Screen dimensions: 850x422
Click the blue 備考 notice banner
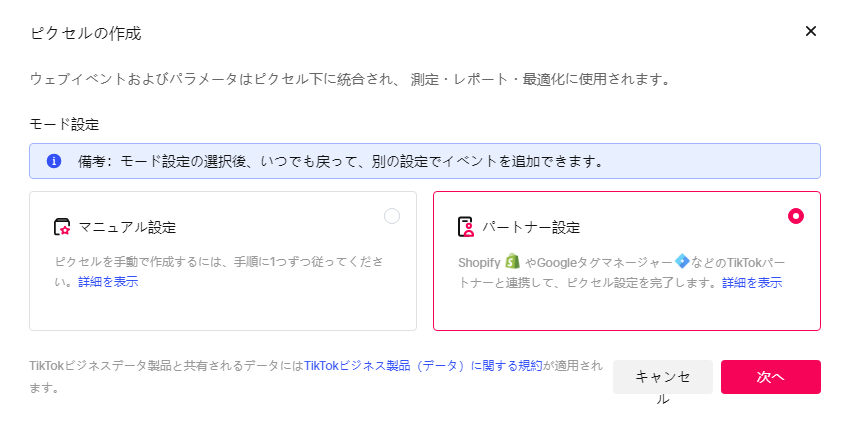pyautogui.click(x=425, y=161)
